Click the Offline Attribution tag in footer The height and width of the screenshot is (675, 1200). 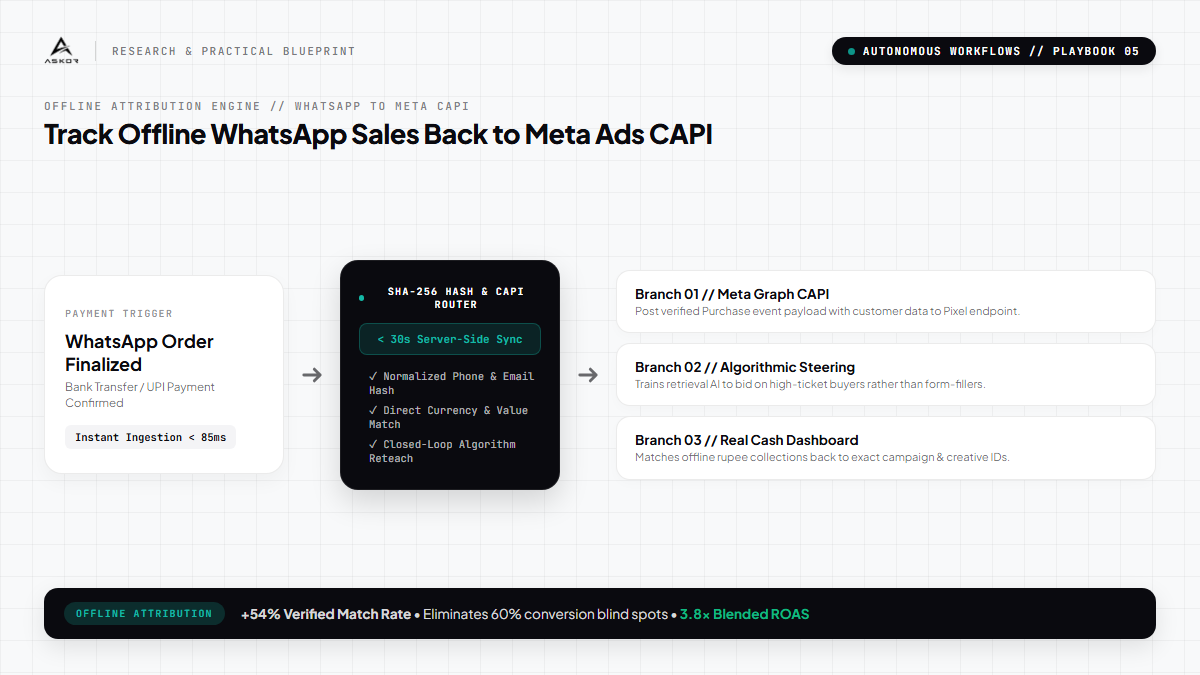[144, 614]
